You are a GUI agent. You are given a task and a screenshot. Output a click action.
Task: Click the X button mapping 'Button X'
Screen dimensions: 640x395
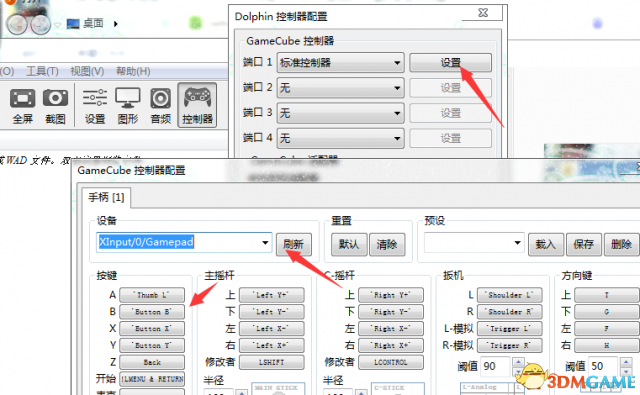click(152, 328)
